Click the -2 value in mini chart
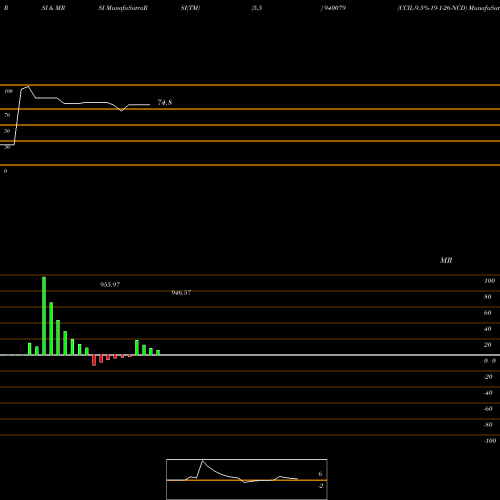500x500 pixels. pos(320,486)
